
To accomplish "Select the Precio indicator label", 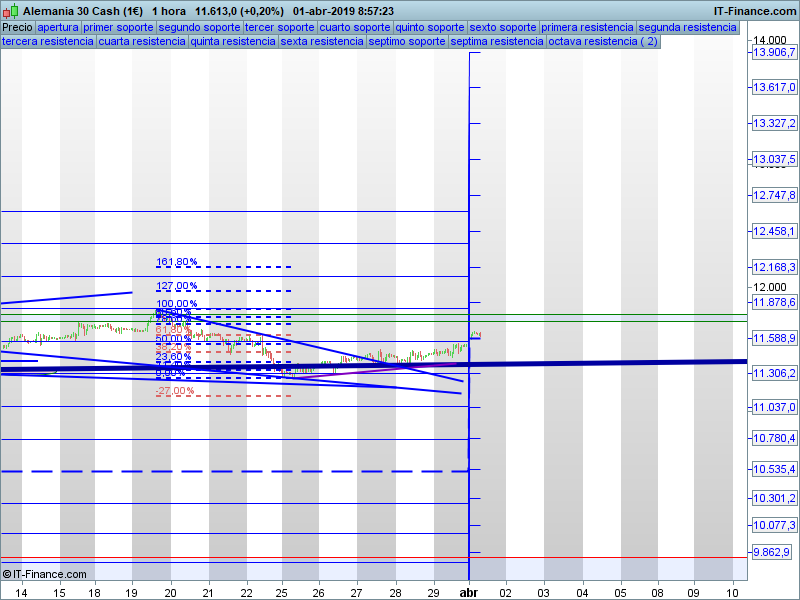I will click(17, 27).
